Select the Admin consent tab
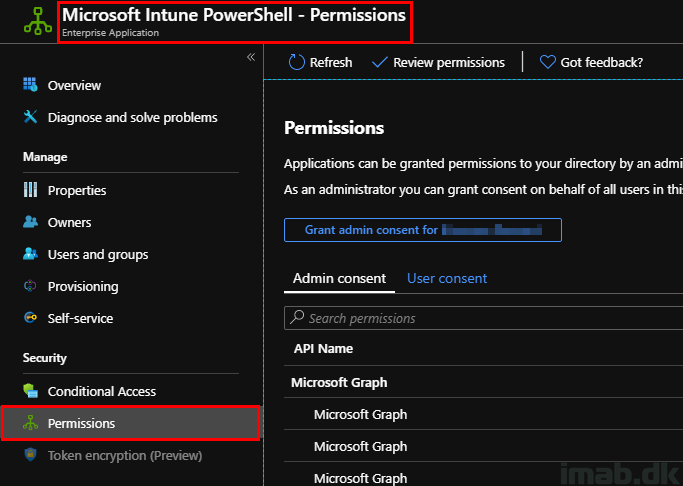Viewport: 683px width, 486px height. tap(339, 278)
